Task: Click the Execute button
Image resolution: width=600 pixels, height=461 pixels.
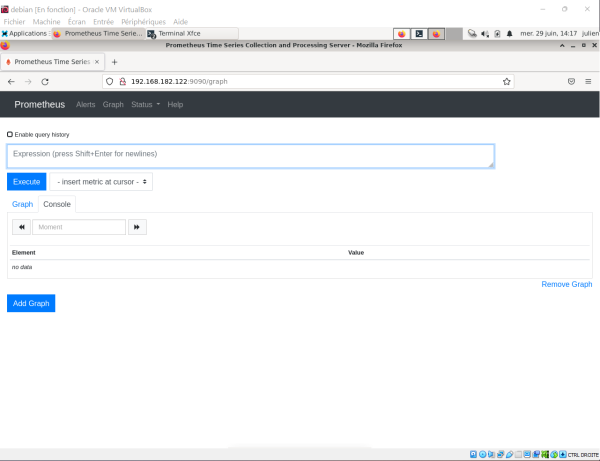Action: (26, 182)
